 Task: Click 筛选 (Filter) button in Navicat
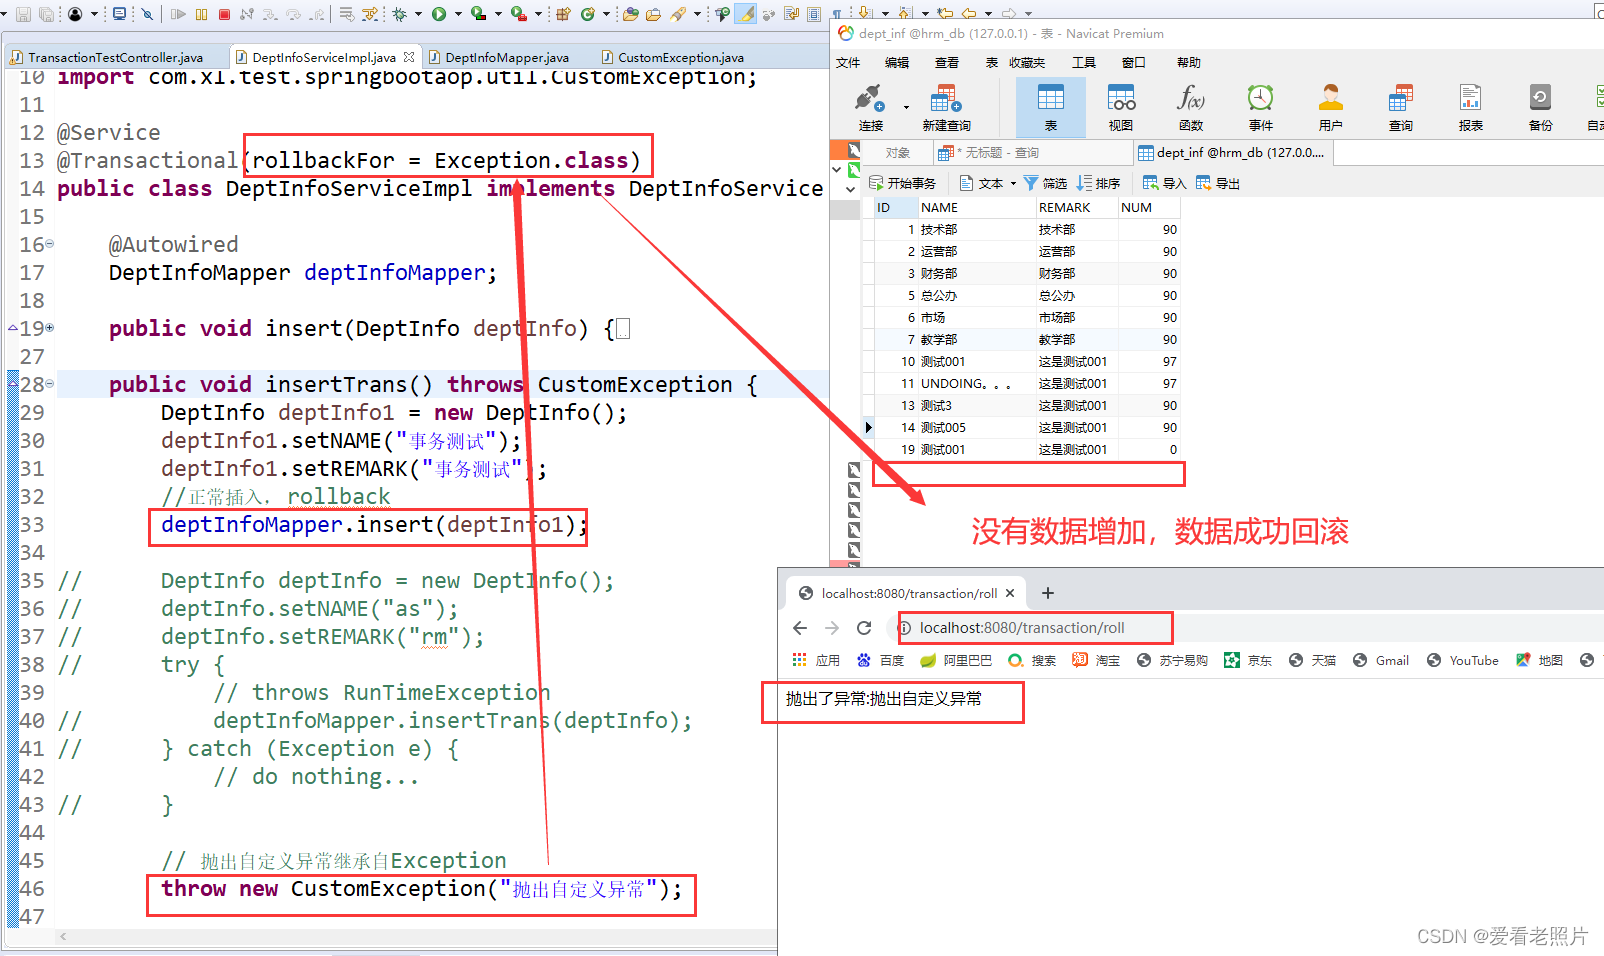point(1045,183)
